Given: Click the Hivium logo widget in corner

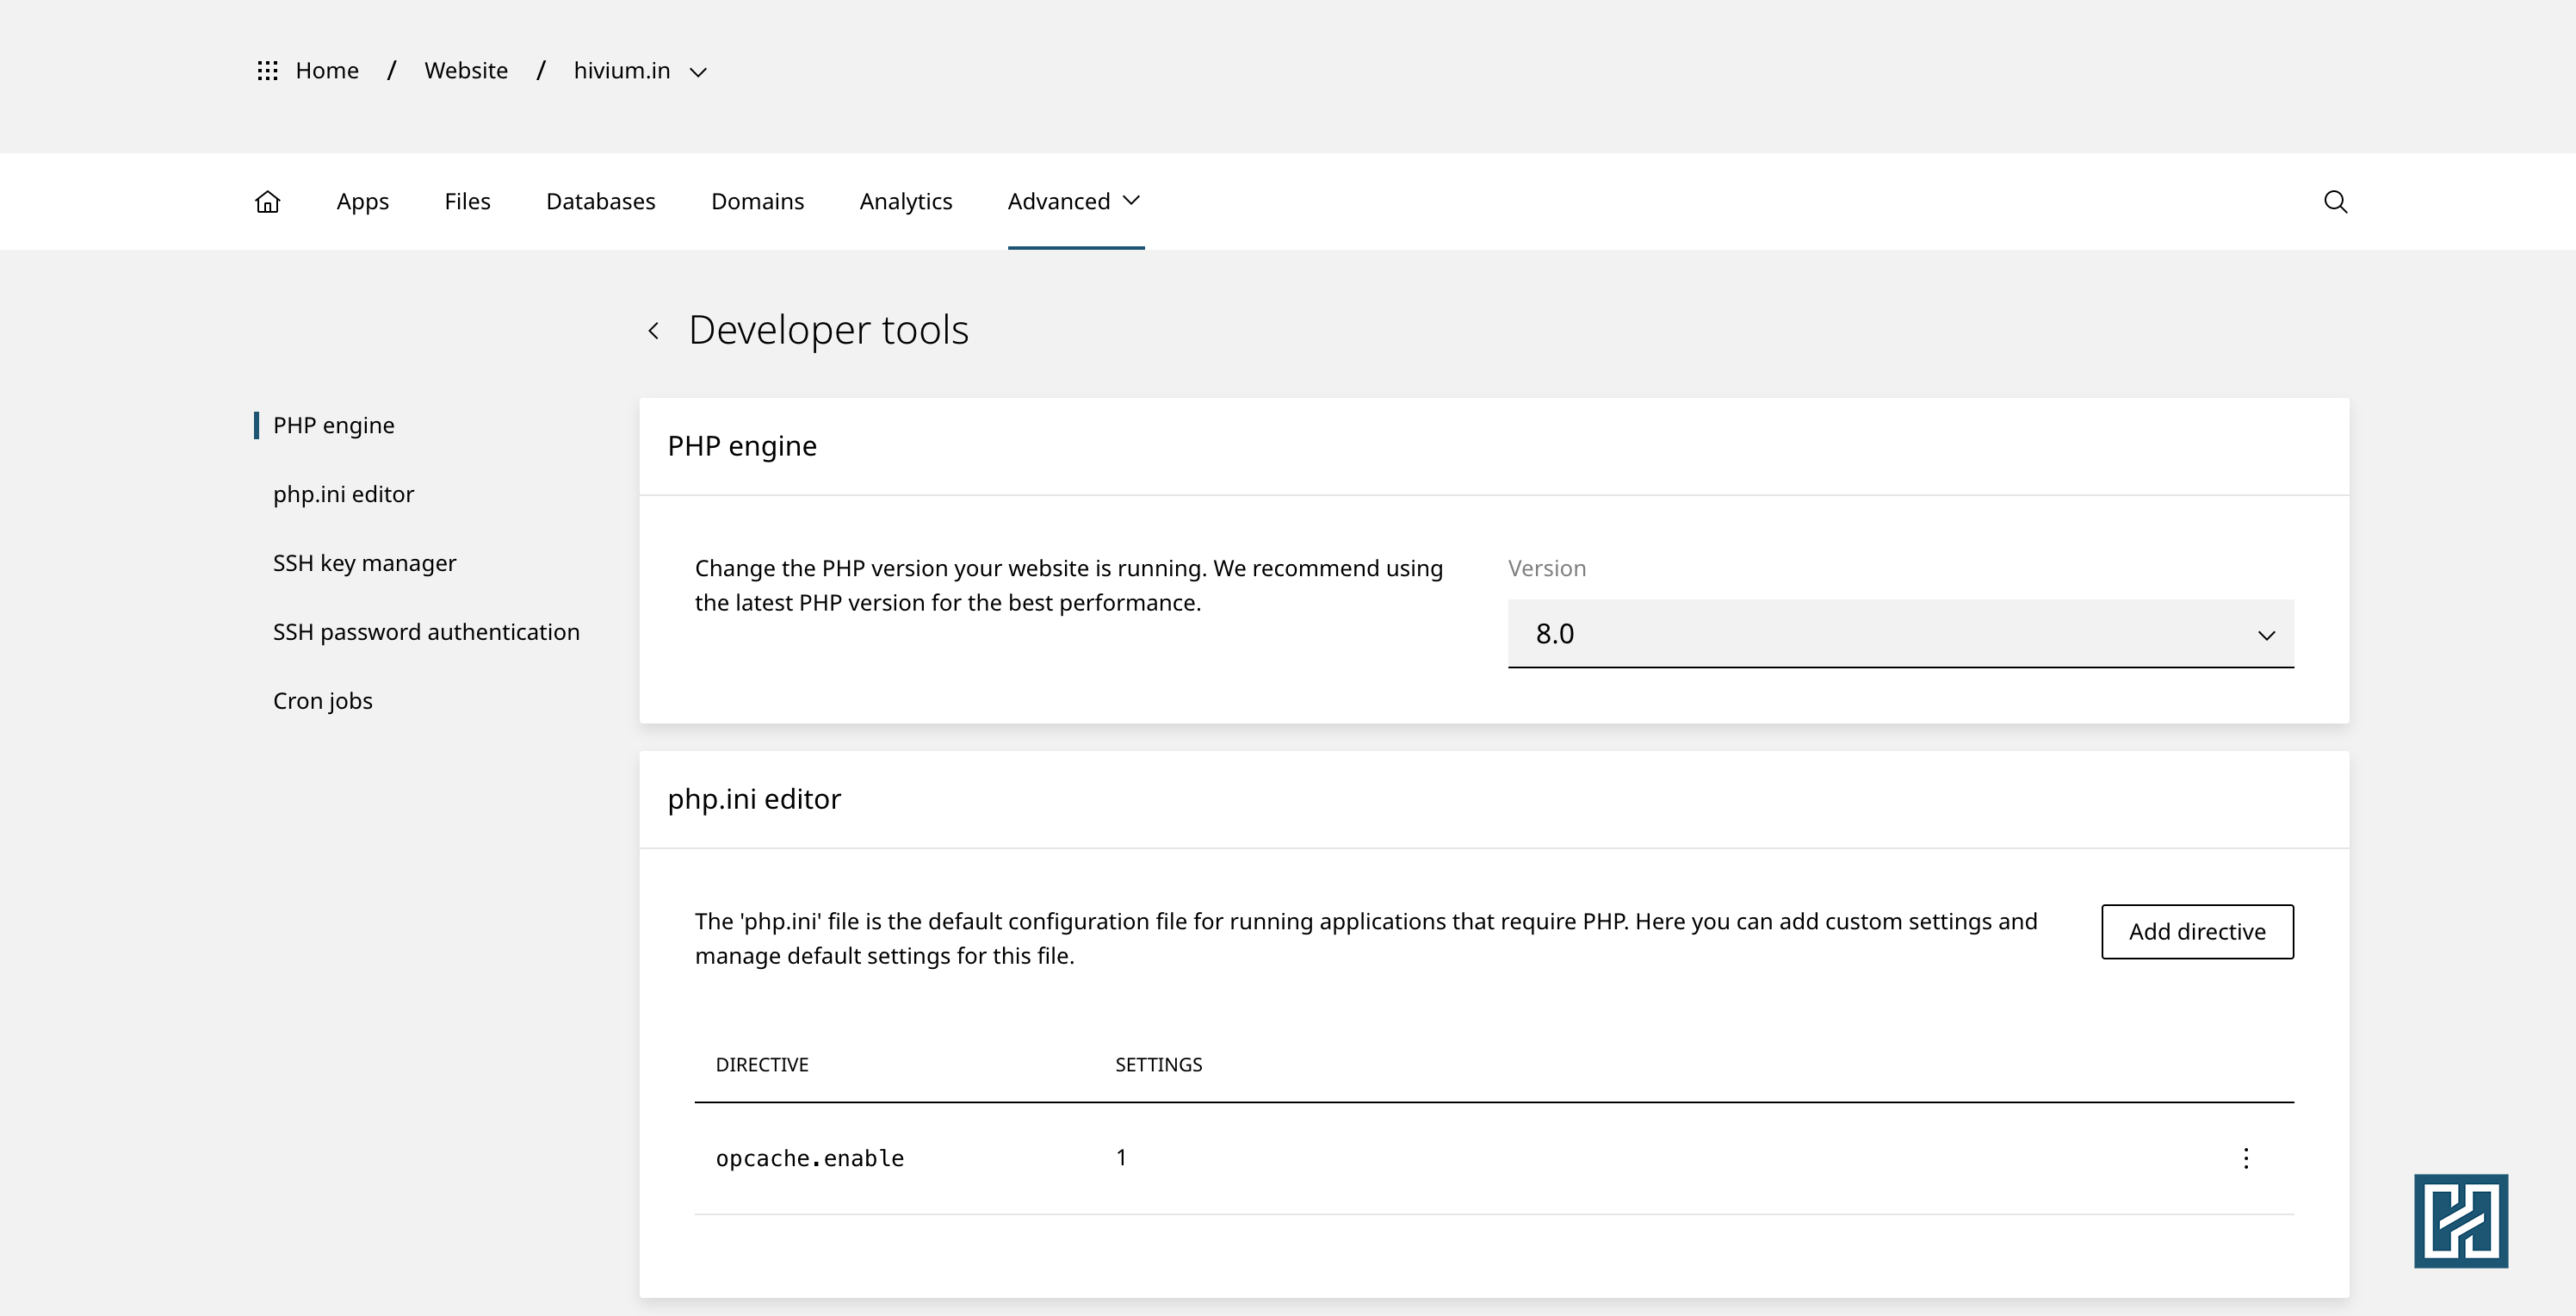Looking at the screenshot, I should [2460, 1220].
